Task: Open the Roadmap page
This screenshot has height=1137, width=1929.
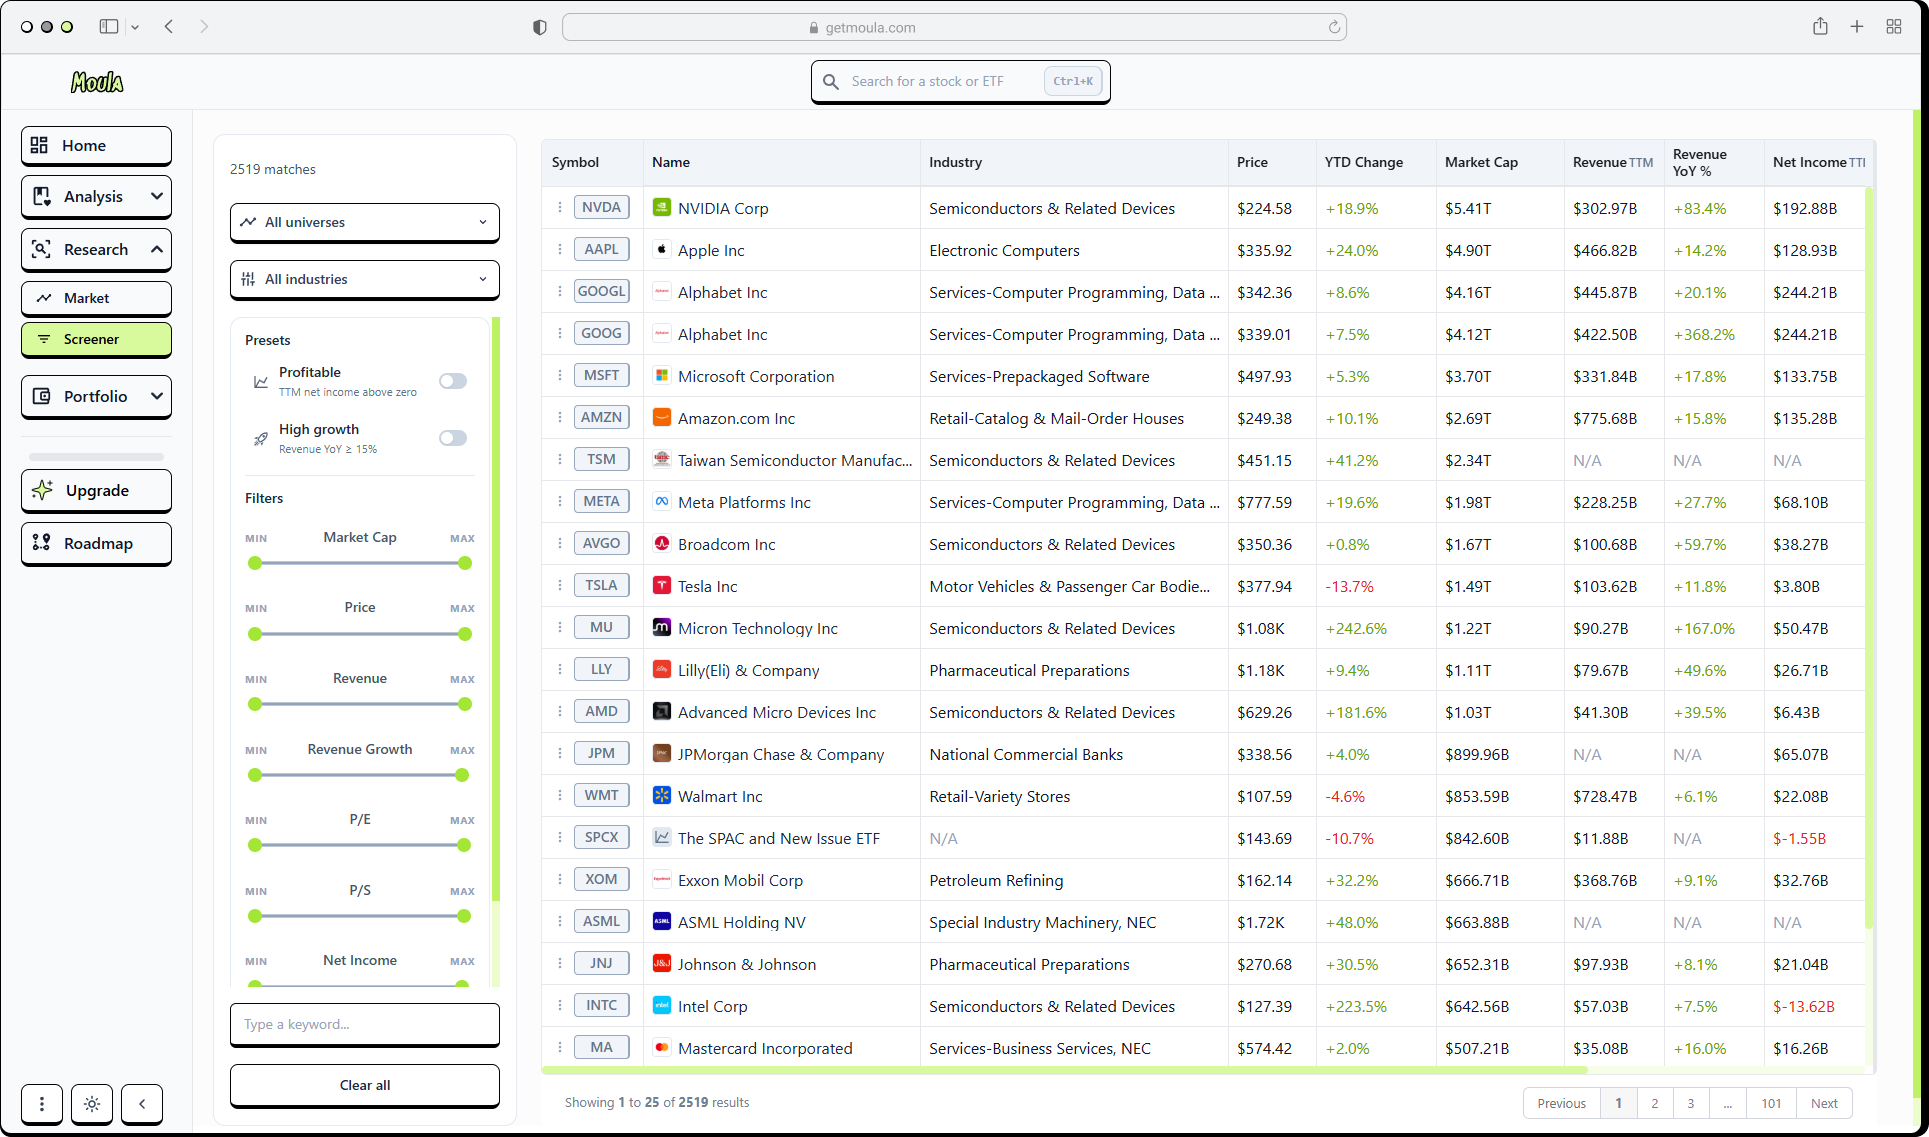Action: click(x=96, y=544)
